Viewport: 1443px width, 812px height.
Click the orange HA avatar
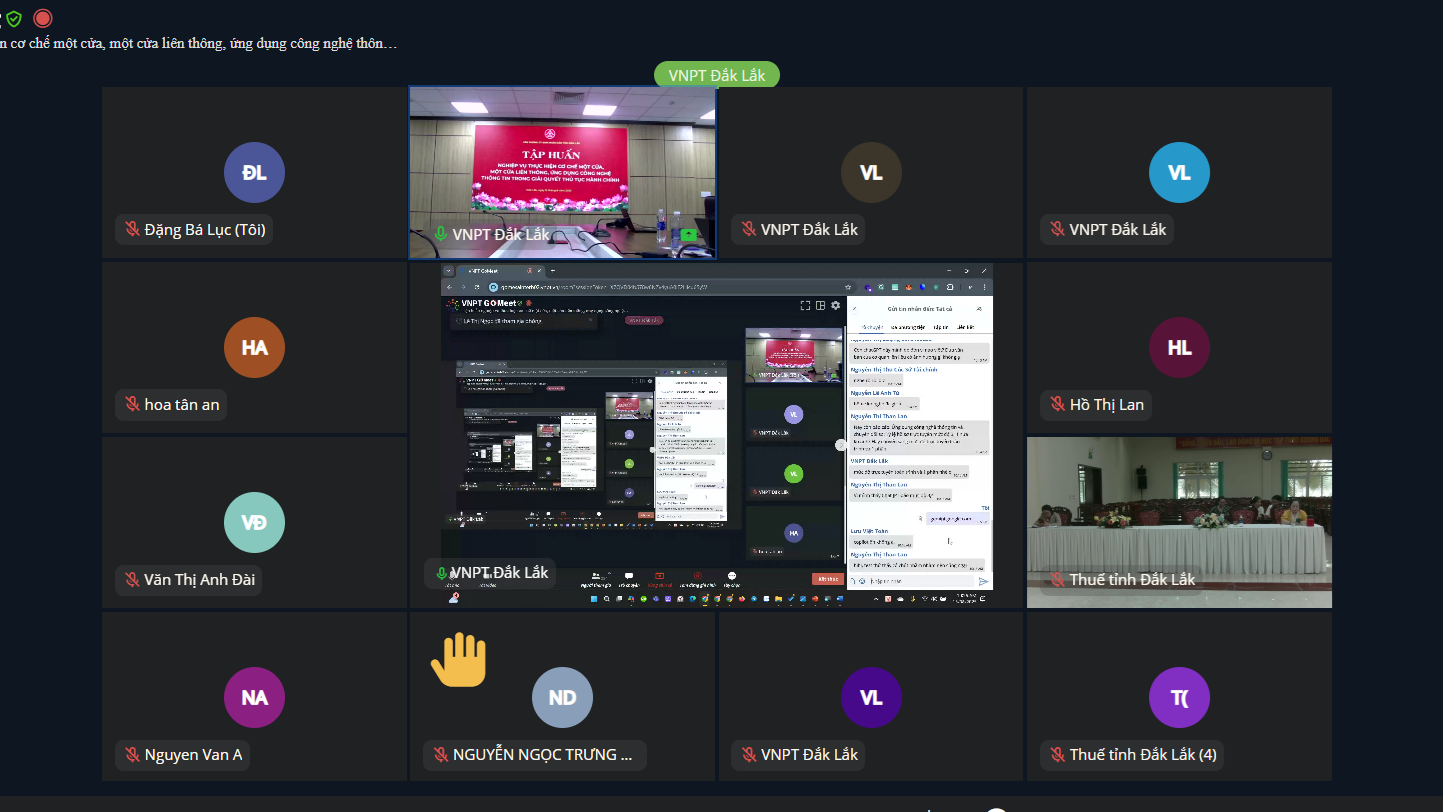coord(254,348)
